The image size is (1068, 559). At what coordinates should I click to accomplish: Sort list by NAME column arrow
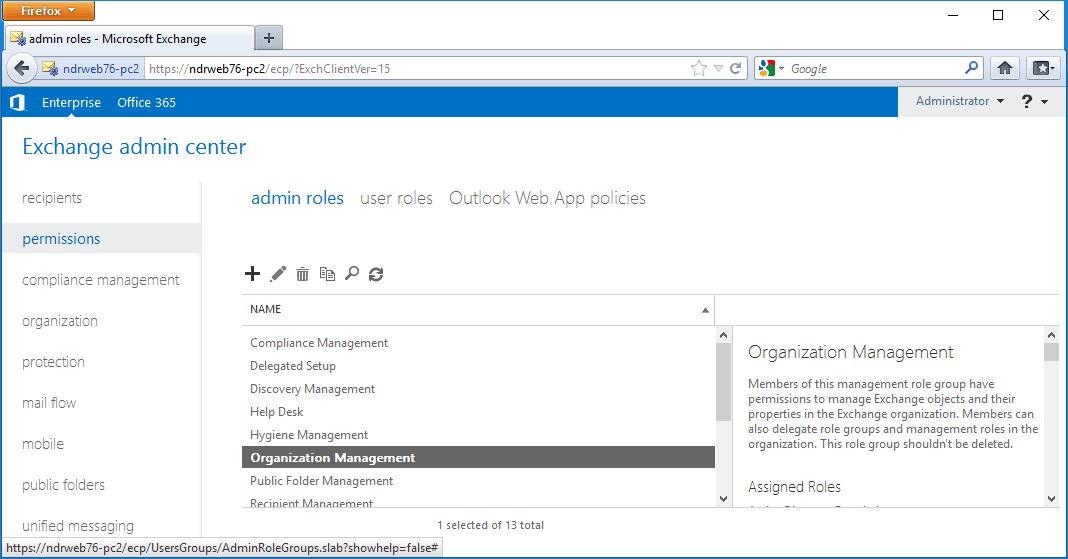coord(705,310)
